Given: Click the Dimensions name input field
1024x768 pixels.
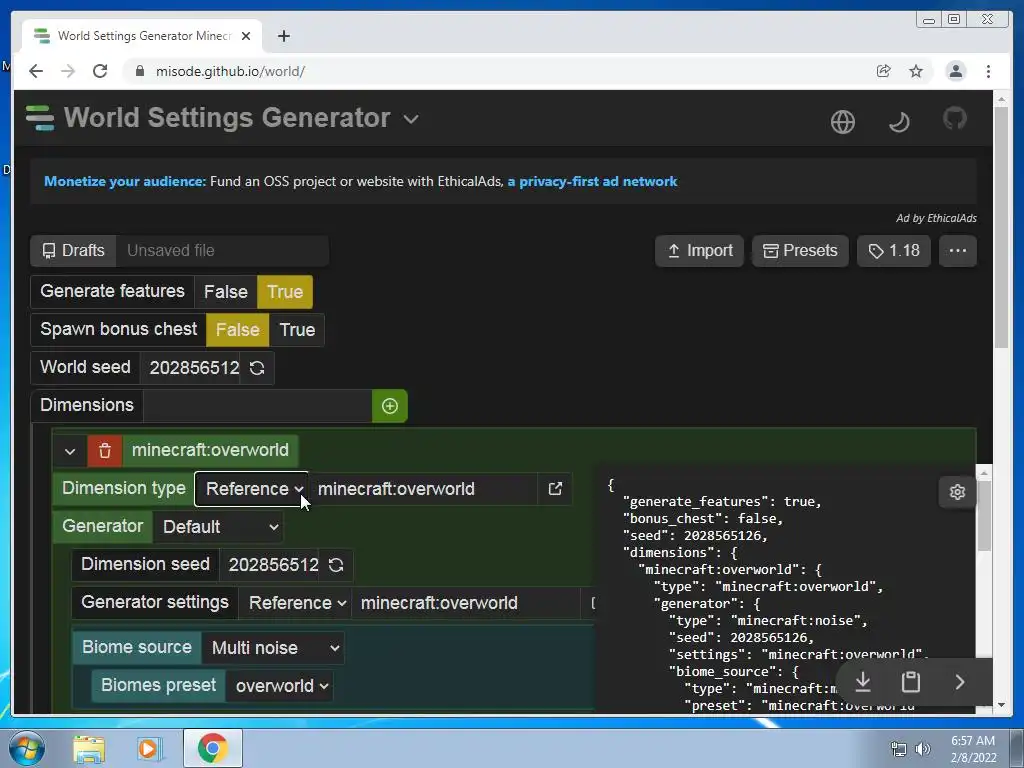Looking at the screenshot, I should (x=258, y=406).
